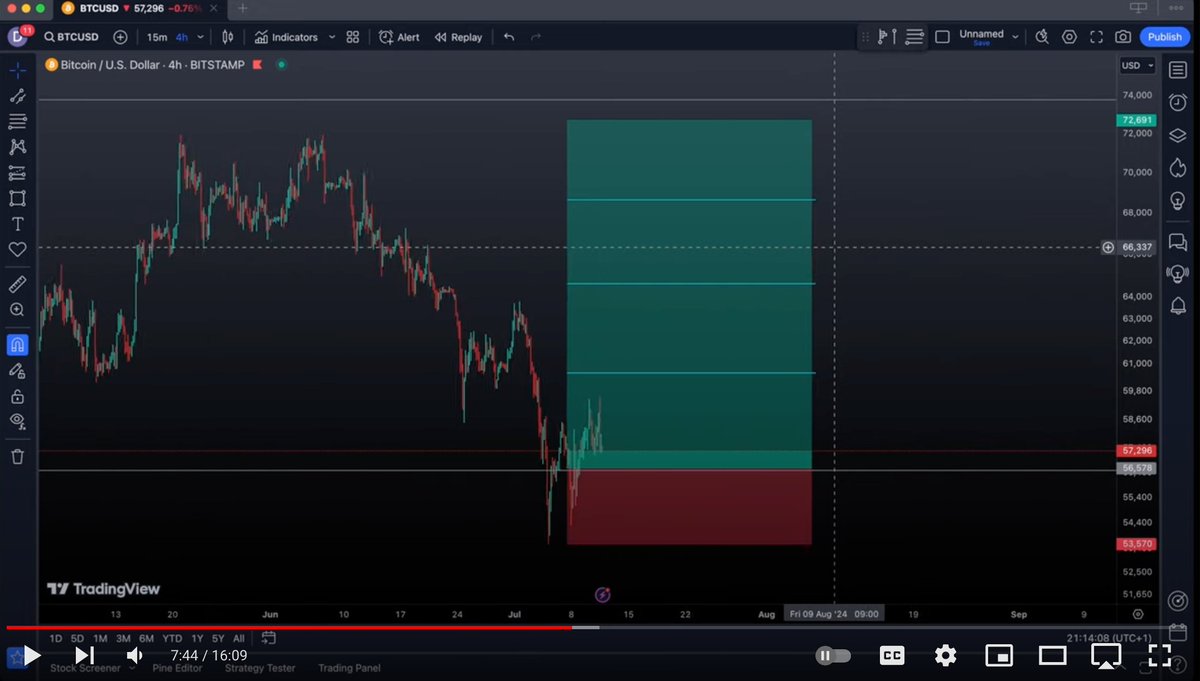This screenshot has width=1200, height=681.
Task: Select the 4h timeframe
Action: (182, 37)
